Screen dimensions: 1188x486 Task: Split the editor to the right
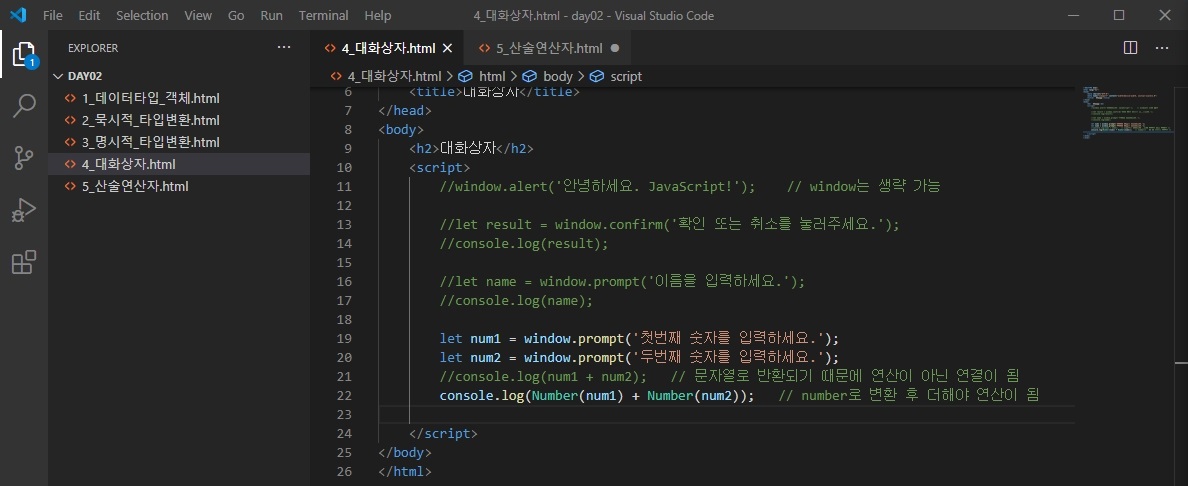[x=1130, y=48]
